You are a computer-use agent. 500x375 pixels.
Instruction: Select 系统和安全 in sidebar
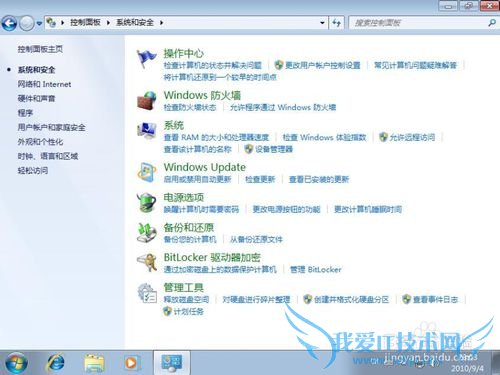pos(36,70)
